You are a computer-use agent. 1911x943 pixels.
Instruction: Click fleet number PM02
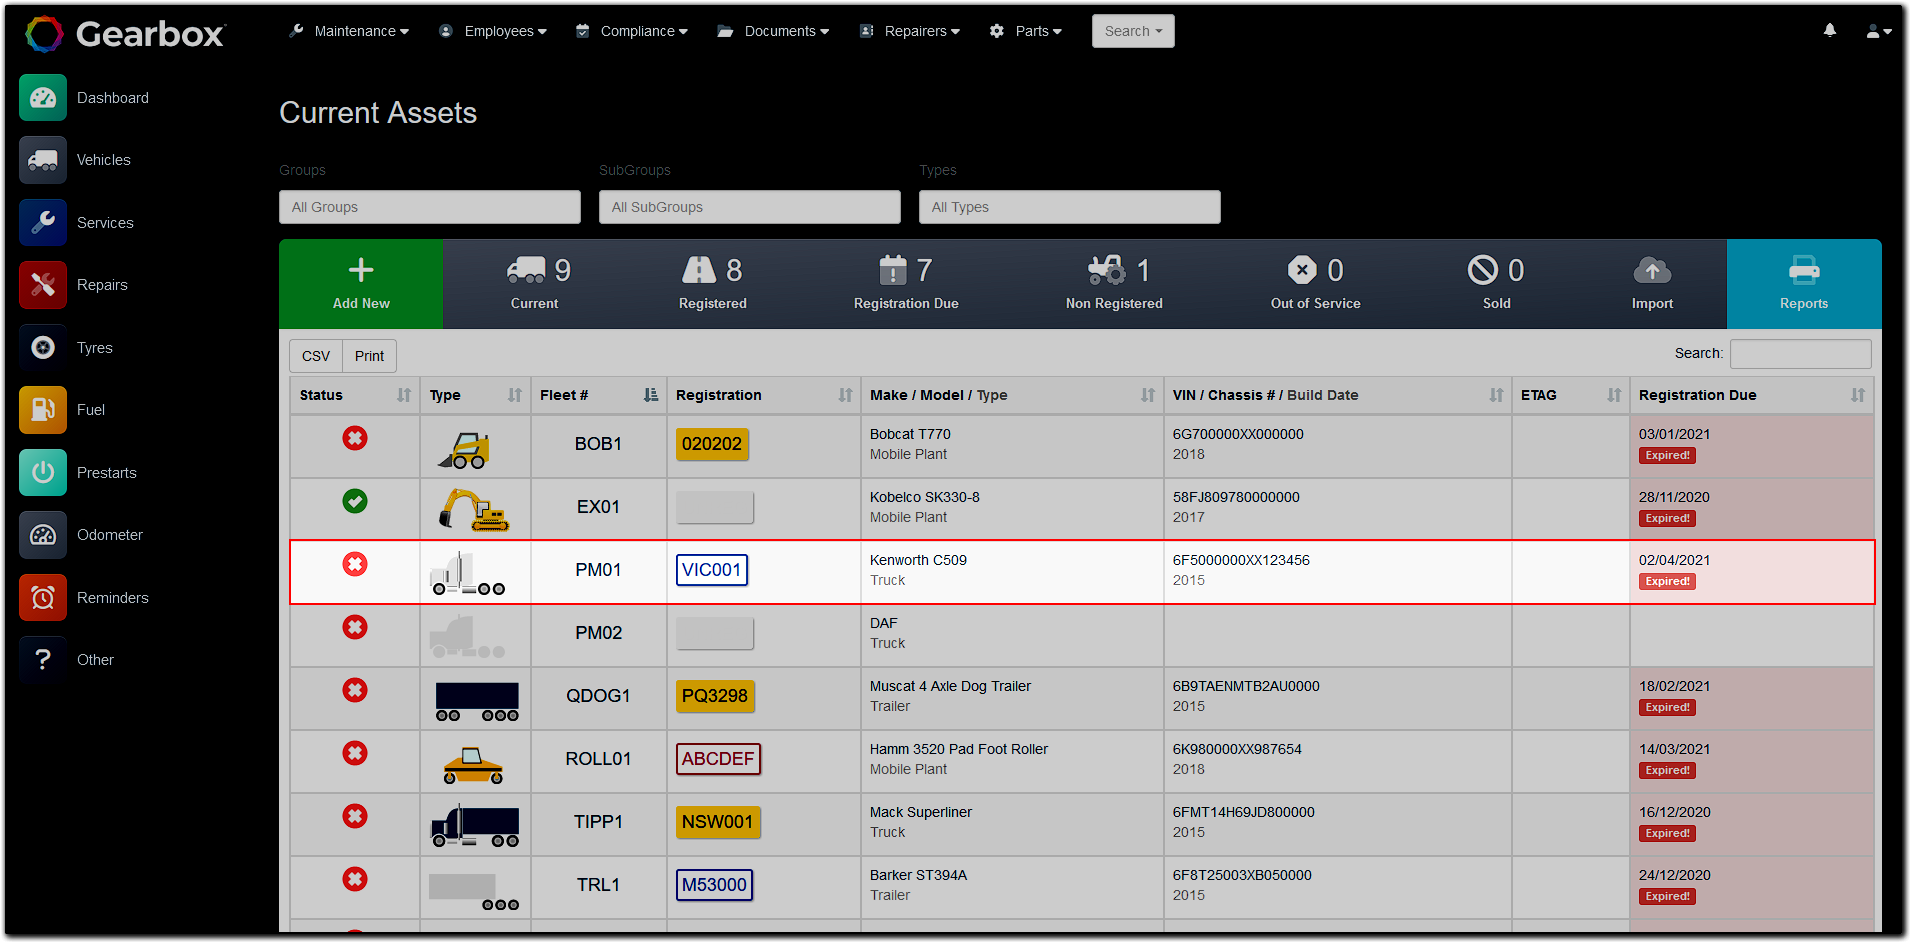pos(598,633)
